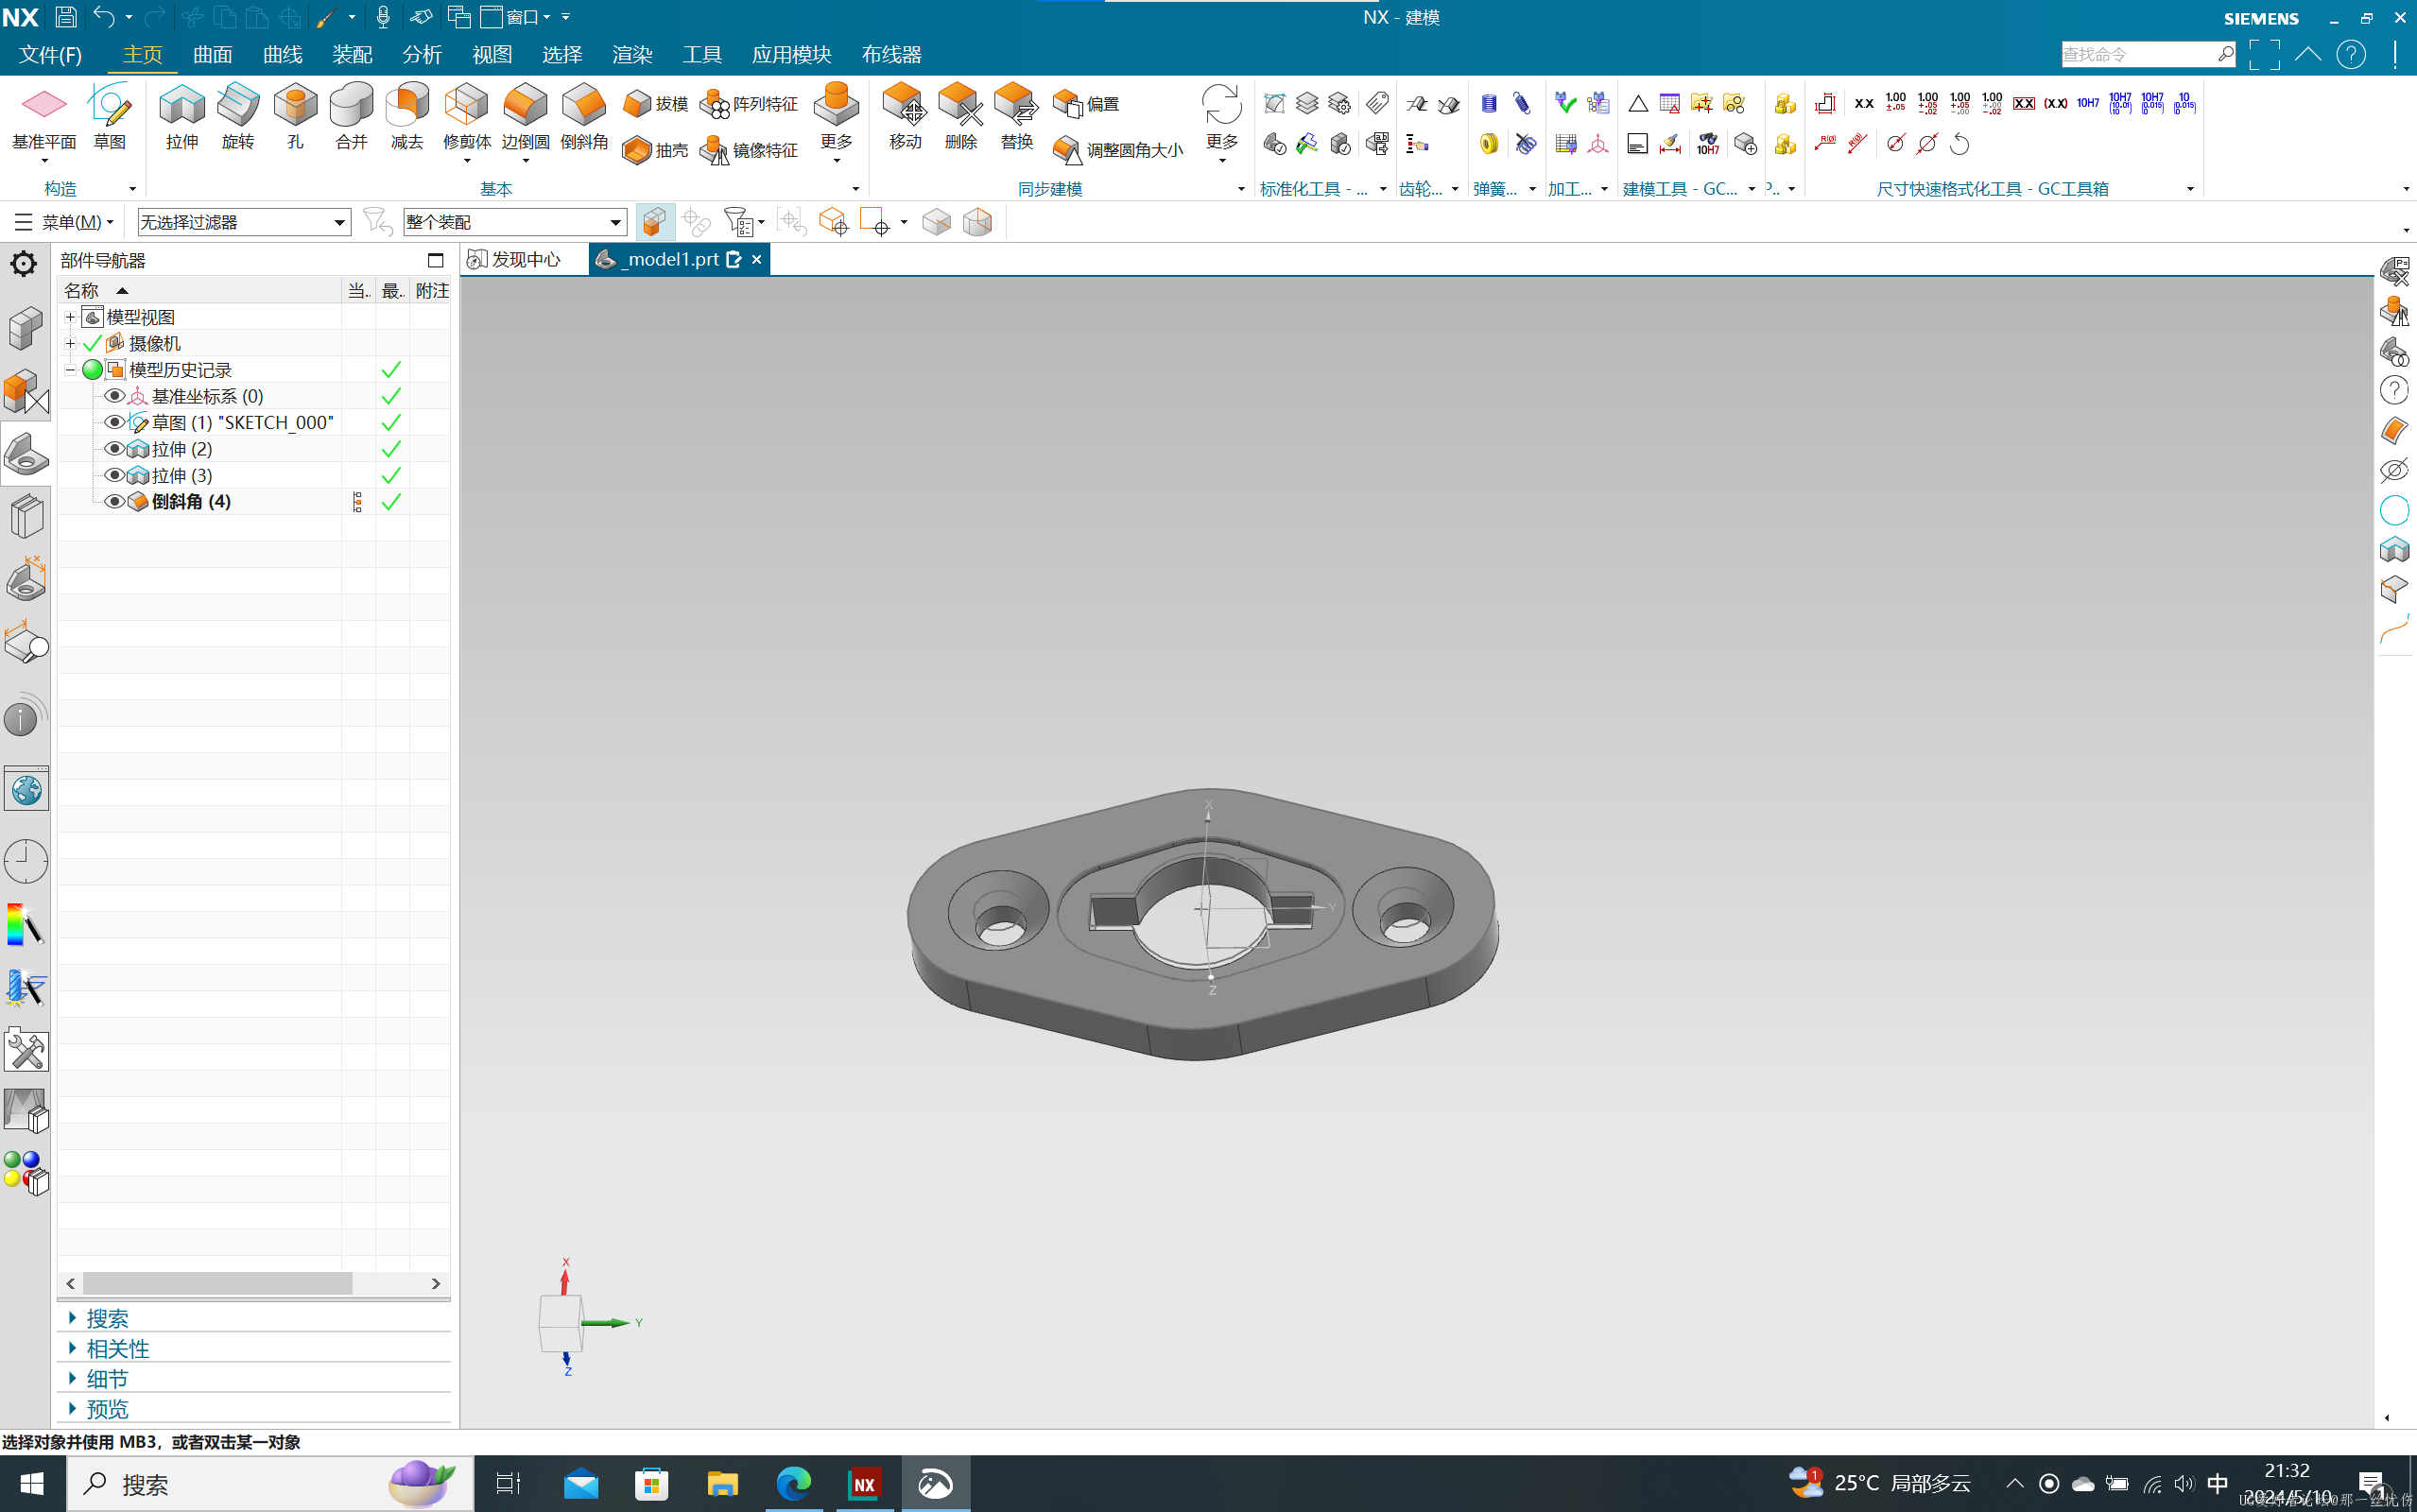Sort tree by 名称 column header
Screen dimensions: 2417x1512
199,290
